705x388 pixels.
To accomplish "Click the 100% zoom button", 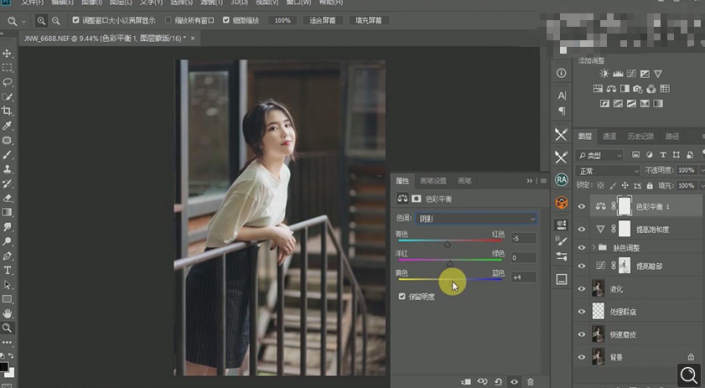I will [x=282, y=21].
